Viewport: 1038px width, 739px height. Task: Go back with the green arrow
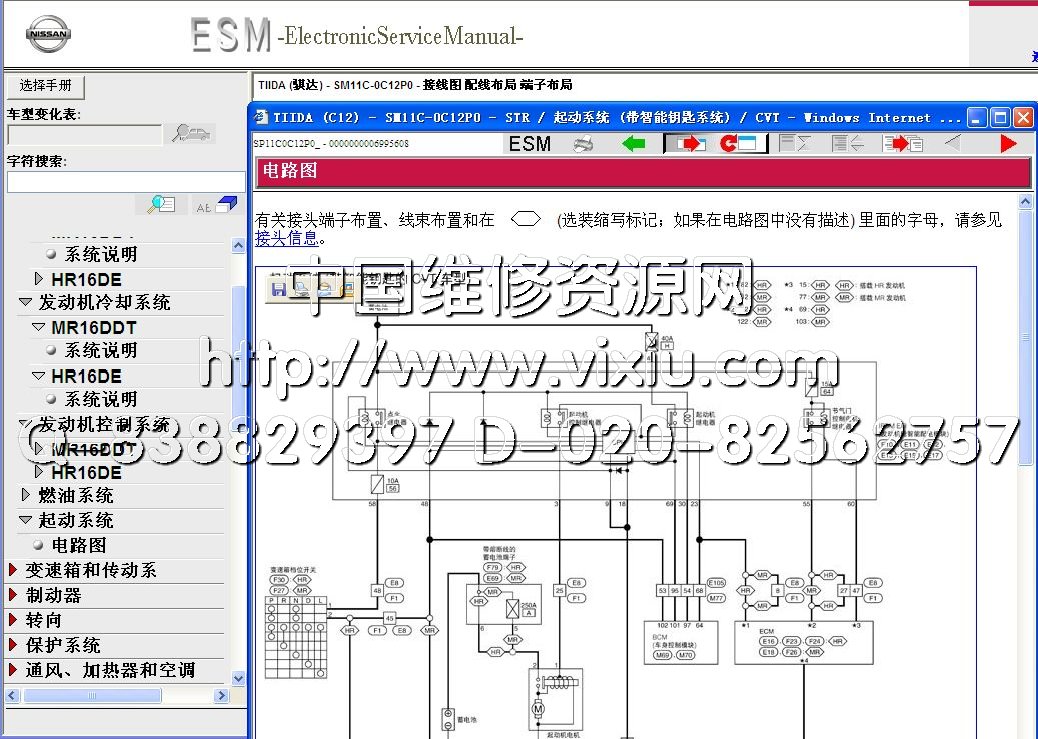pos(634,143)
